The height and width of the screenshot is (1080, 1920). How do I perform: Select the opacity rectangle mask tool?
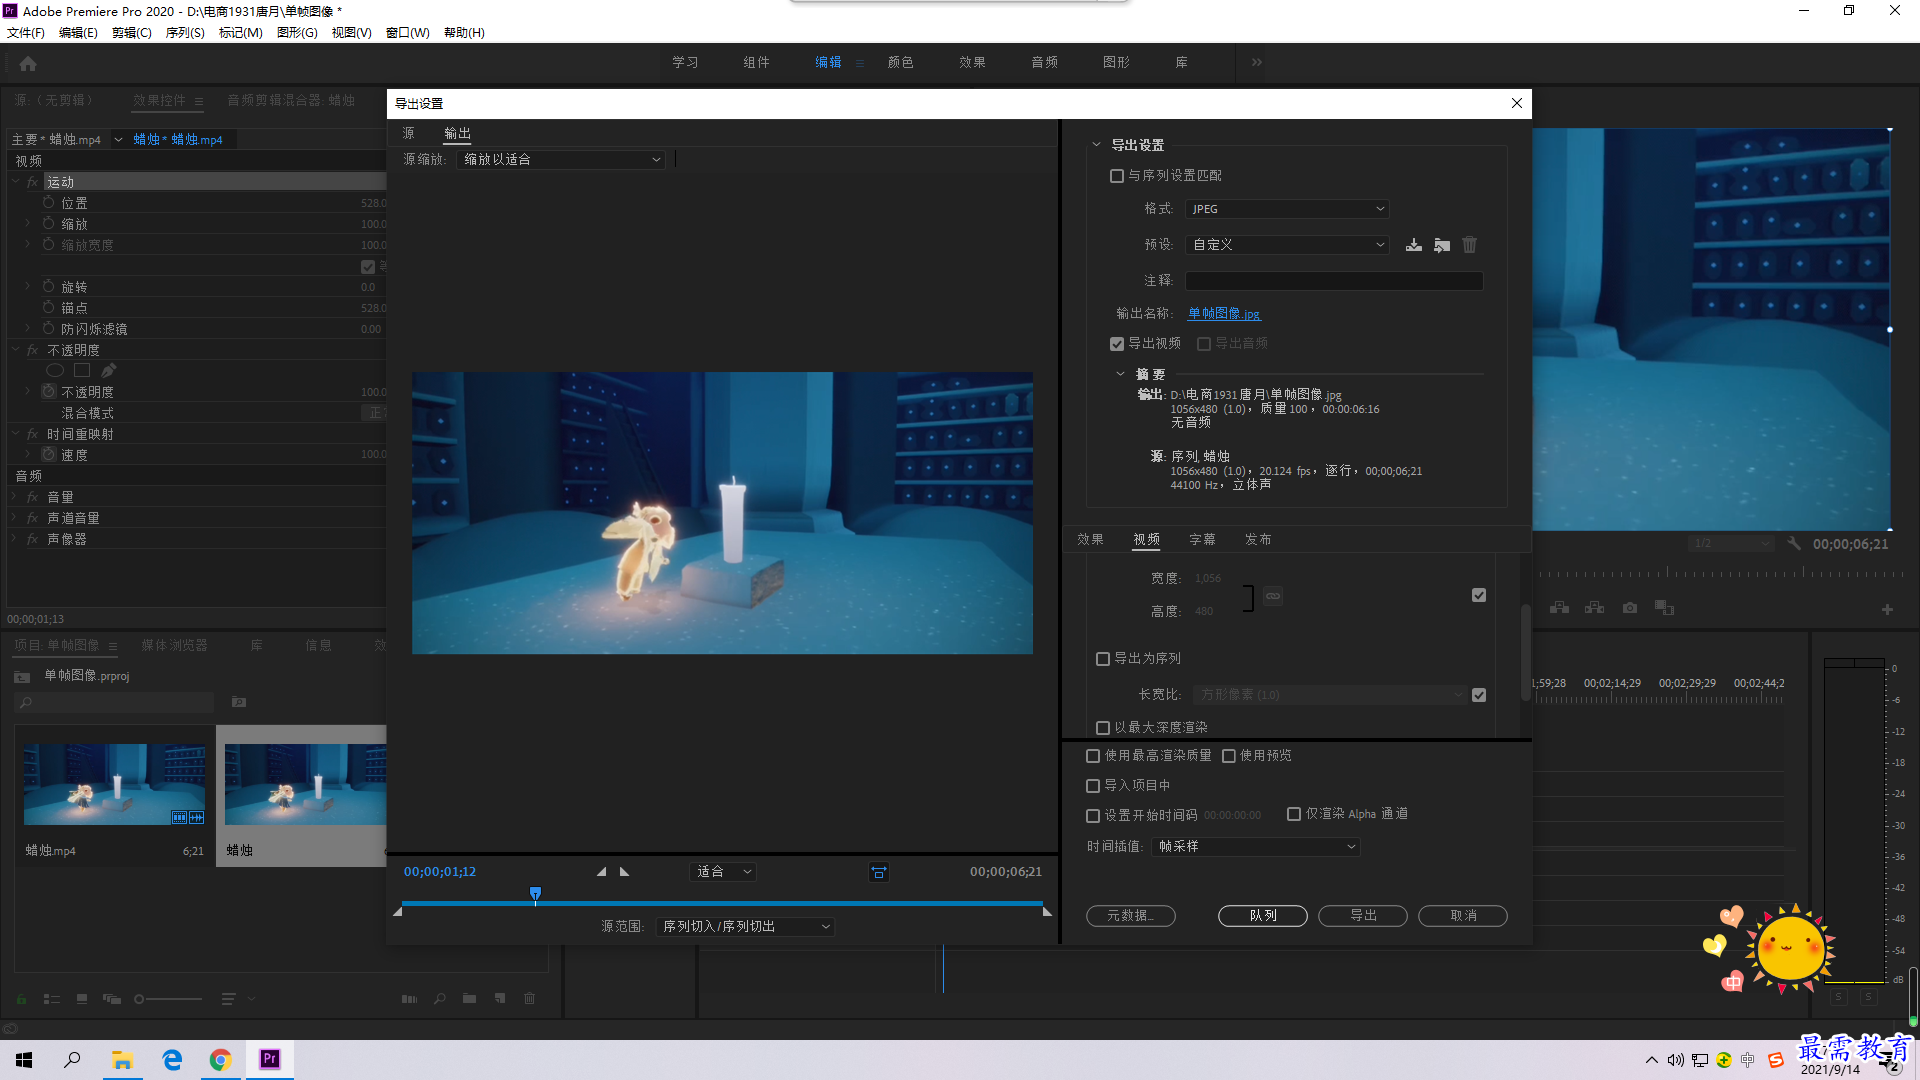(82, 371)
